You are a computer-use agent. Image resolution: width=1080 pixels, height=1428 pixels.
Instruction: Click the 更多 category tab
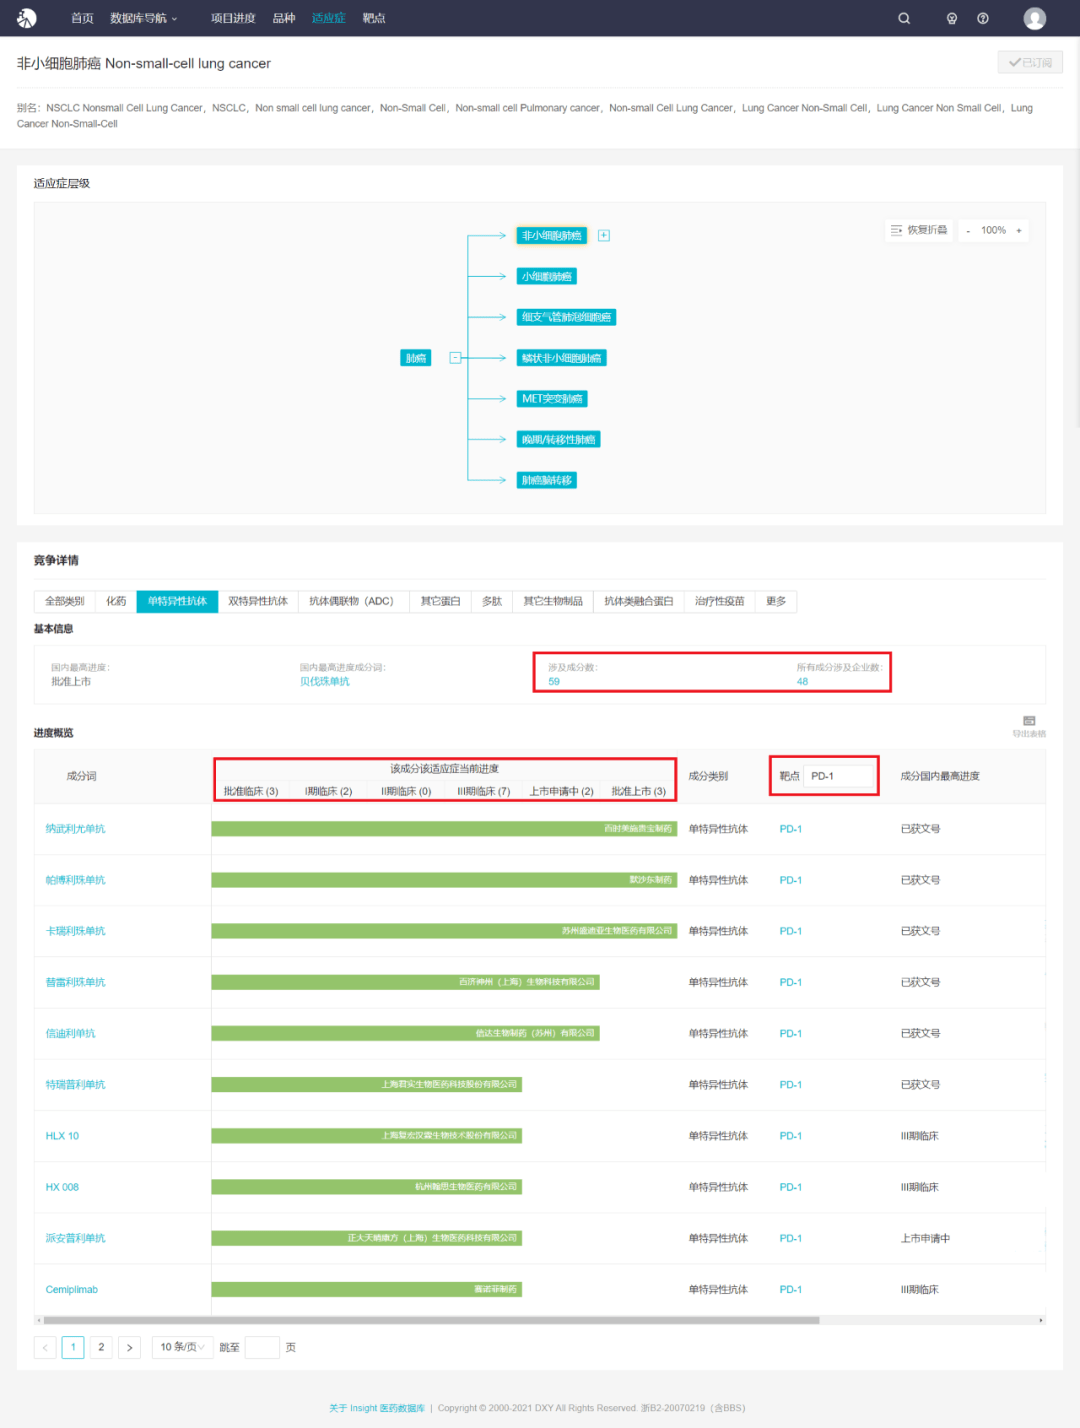pyautogui.click(x=776, y=601)
